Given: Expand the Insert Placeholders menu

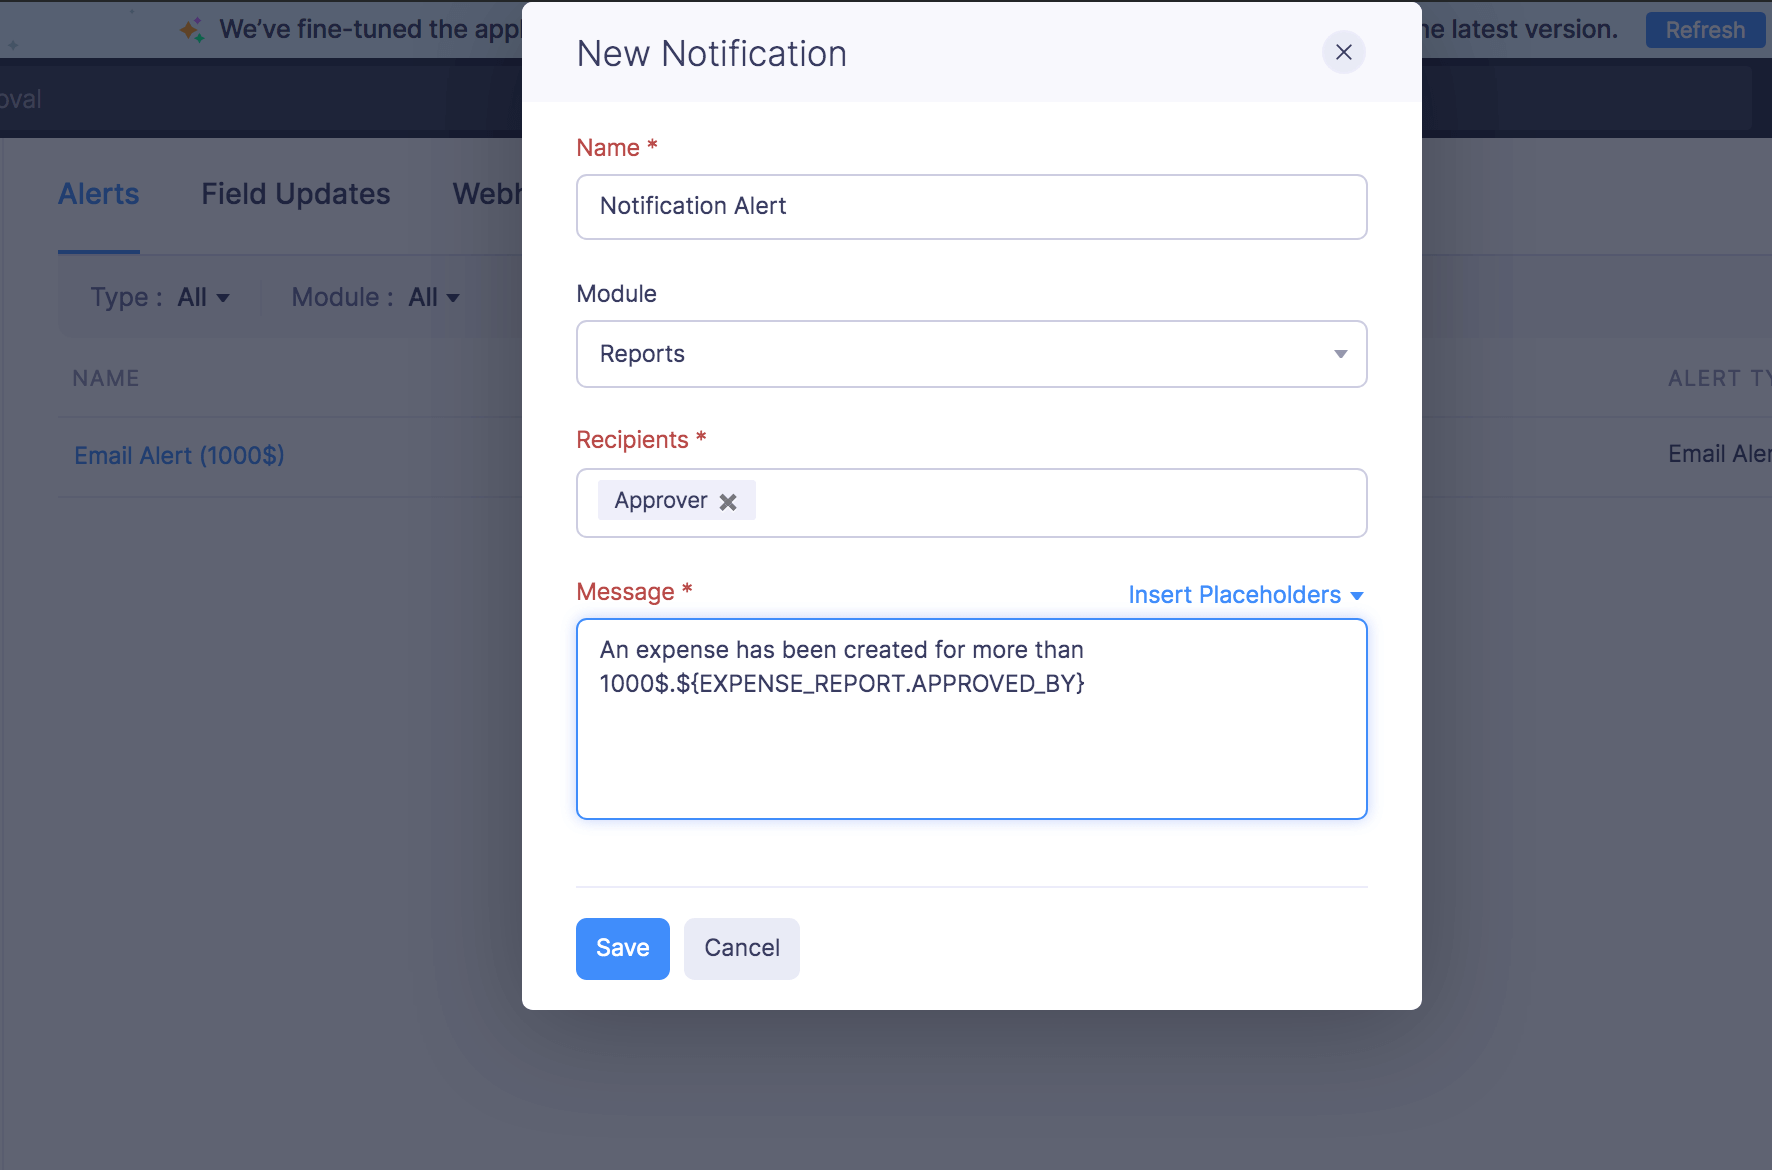Looking at the screenshot, I should tap(1244, 594).
